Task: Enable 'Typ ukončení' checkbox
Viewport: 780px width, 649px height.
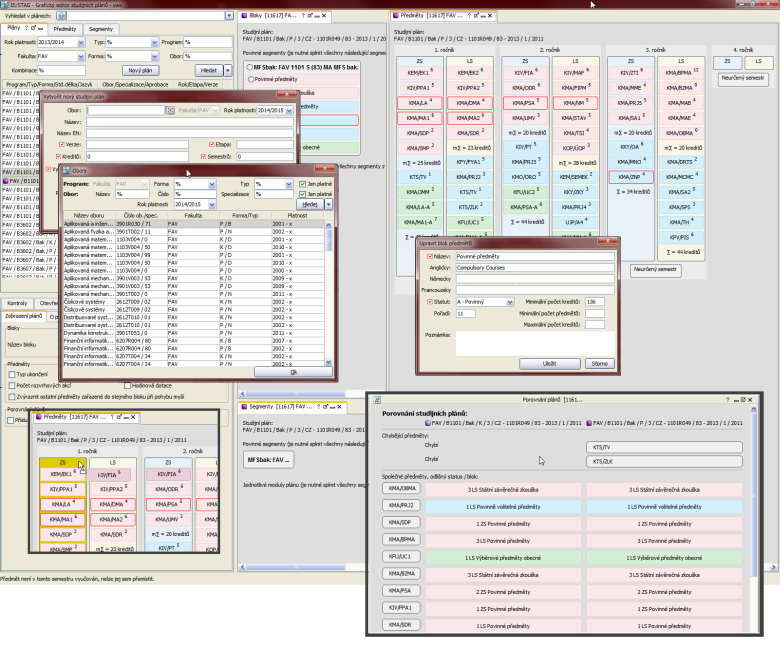Action: pos(12,374)
